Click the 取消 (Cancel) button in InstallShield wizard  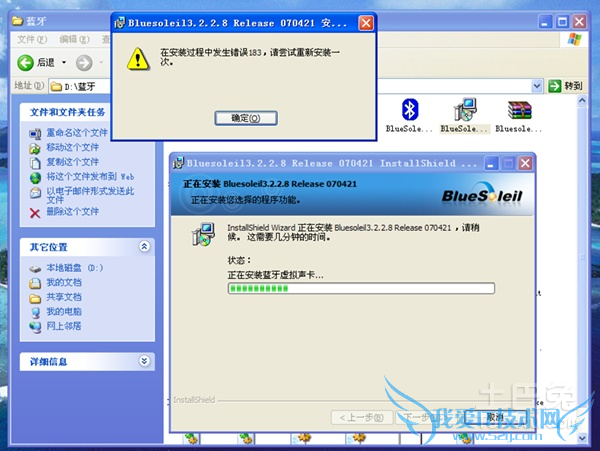pyautogui.click(x=495, y=417)
